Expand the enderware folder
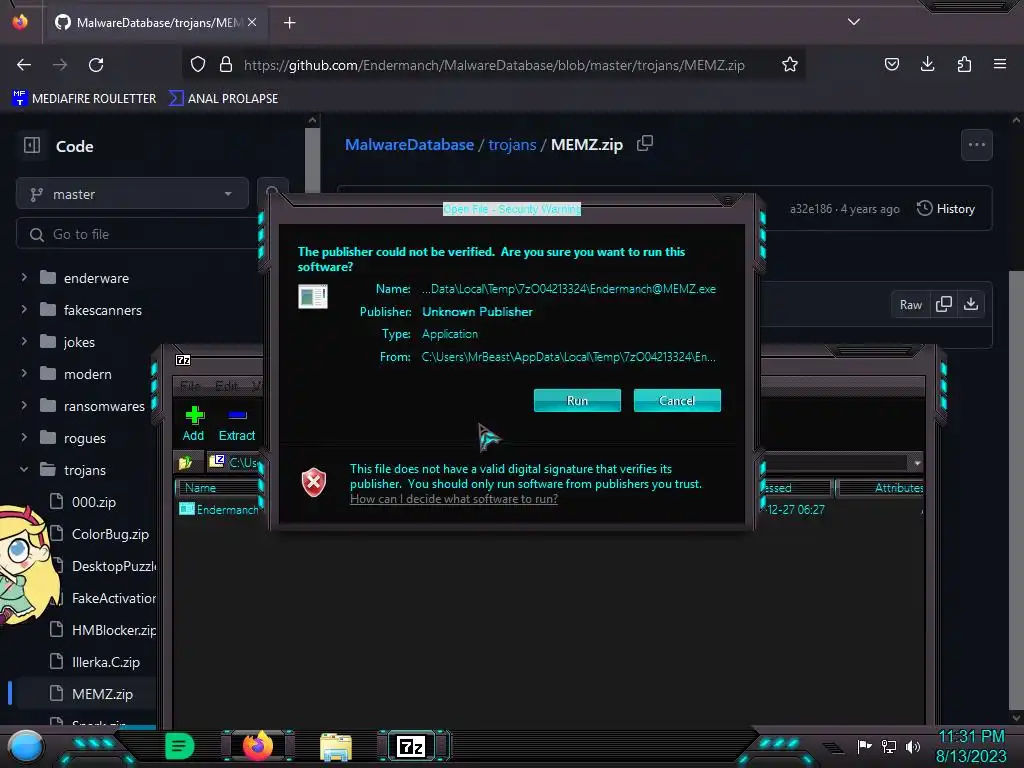1024x768 pixels. click(x=24, y=278)
